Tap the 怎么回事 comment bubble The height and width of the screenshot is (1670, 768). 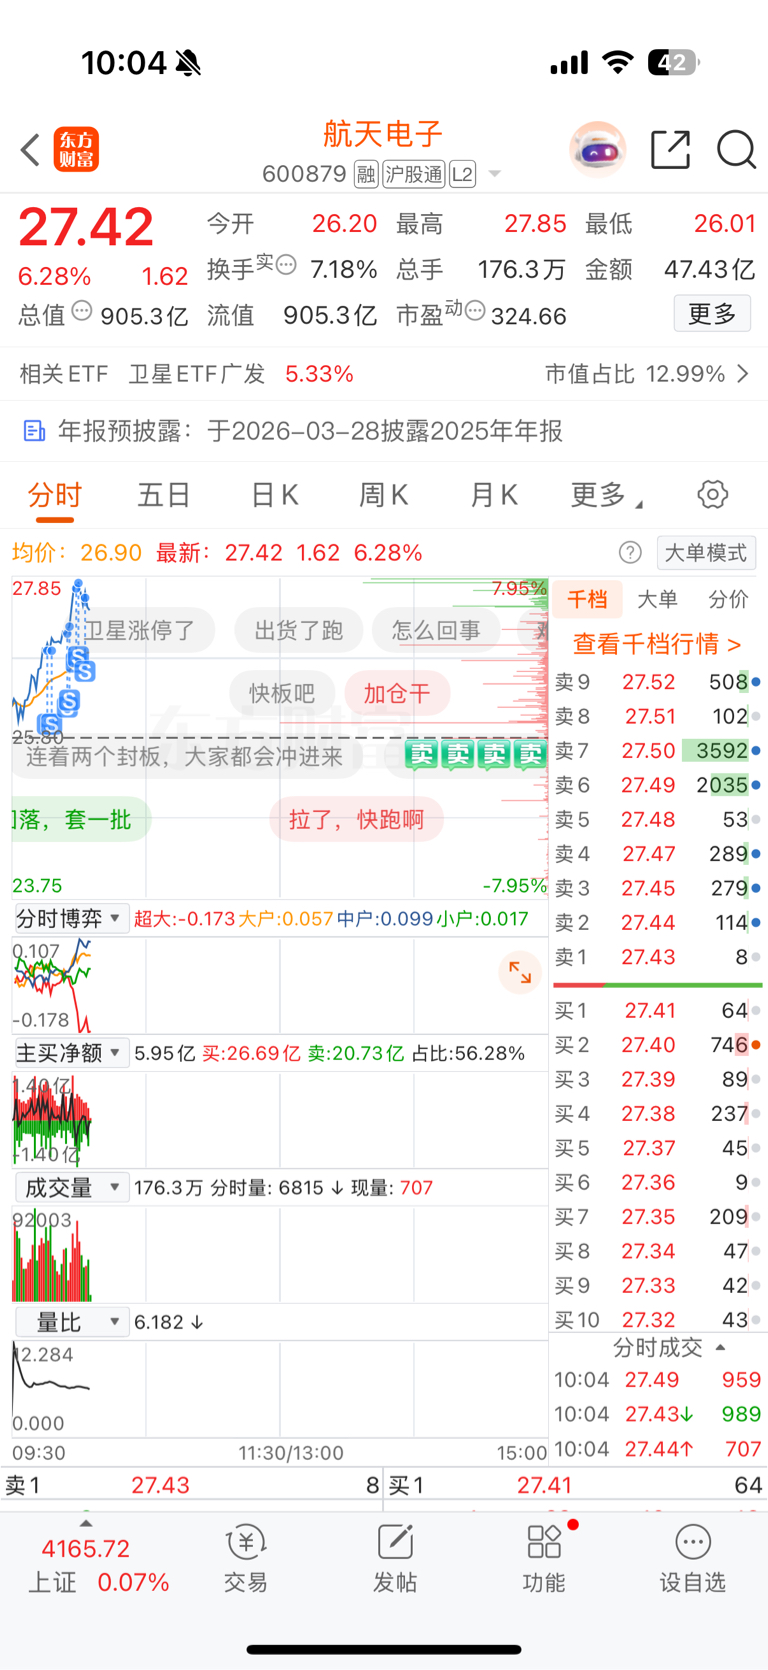pyautogui.click(x=436, y=630)
